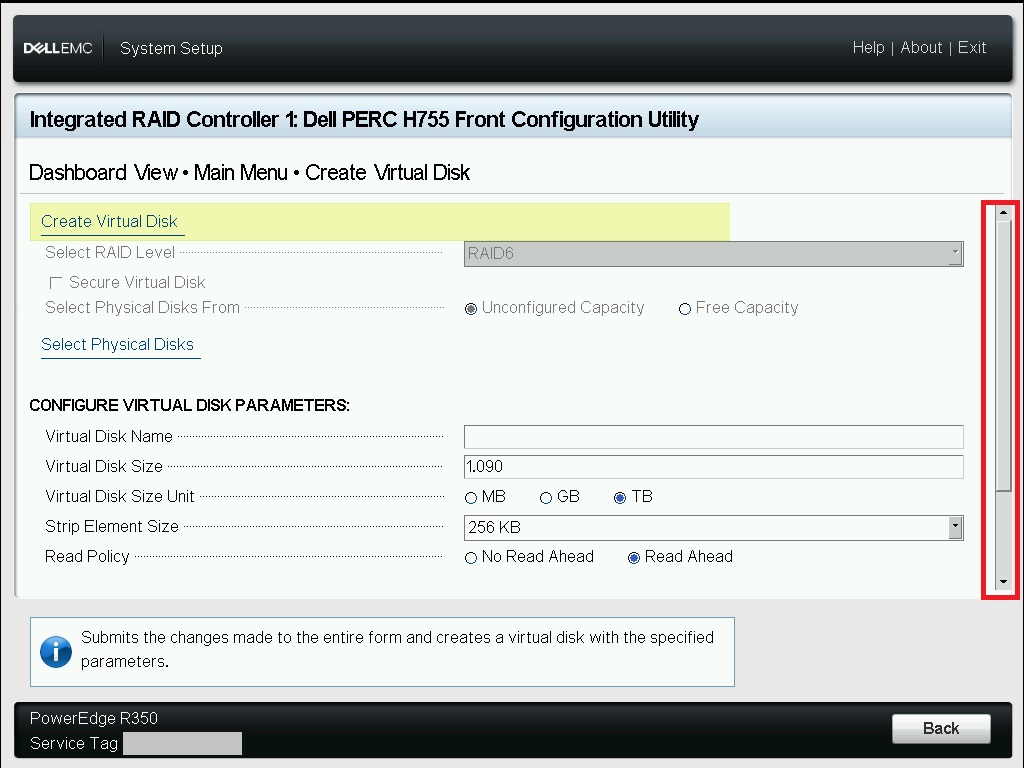Click the scrollbar up arrow

point(1004,212)
